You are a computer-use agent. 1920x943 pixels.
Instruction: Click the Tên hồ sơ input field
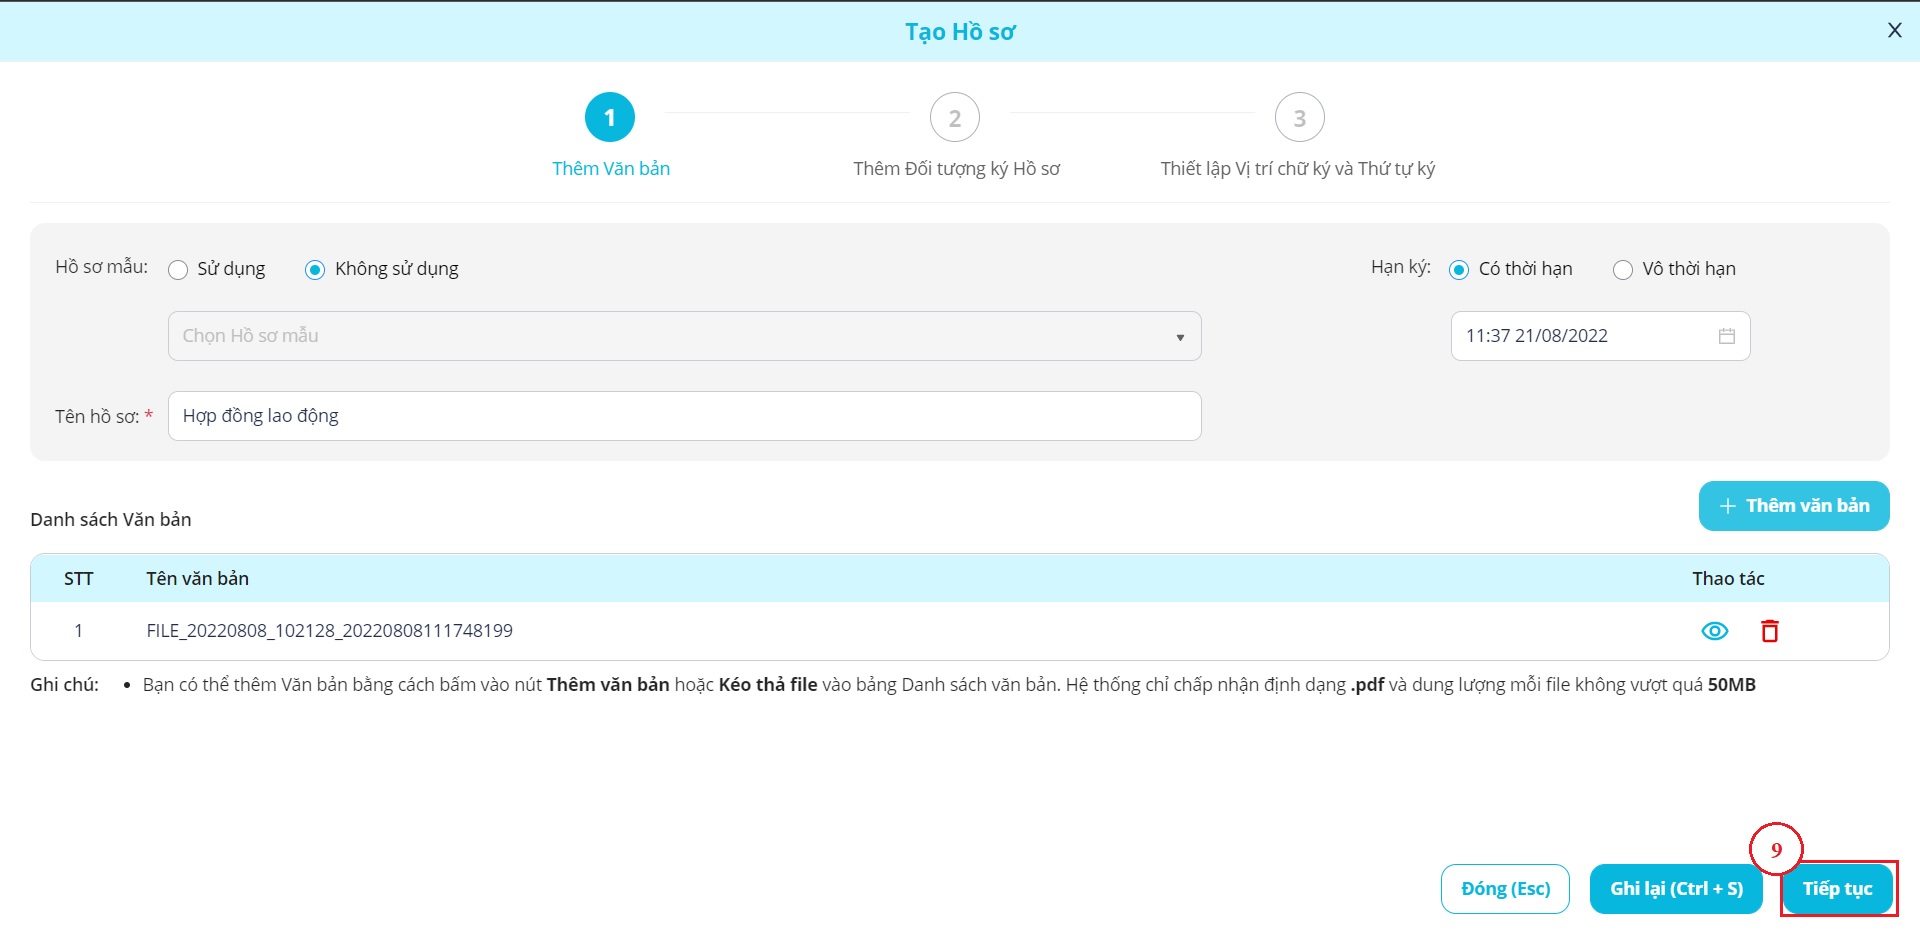(684, 416)
